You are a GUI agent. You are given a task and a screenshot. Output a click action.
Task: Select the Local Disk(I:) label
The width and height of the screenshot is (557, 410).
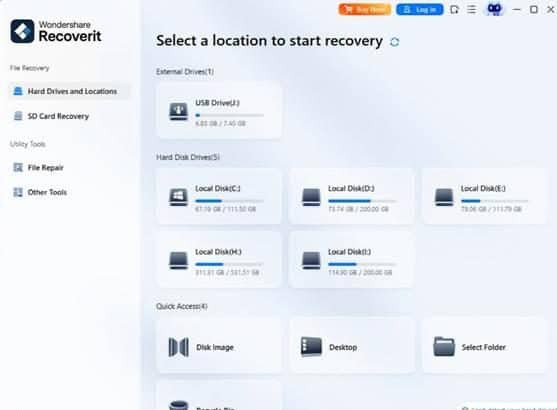pos(350,252)
